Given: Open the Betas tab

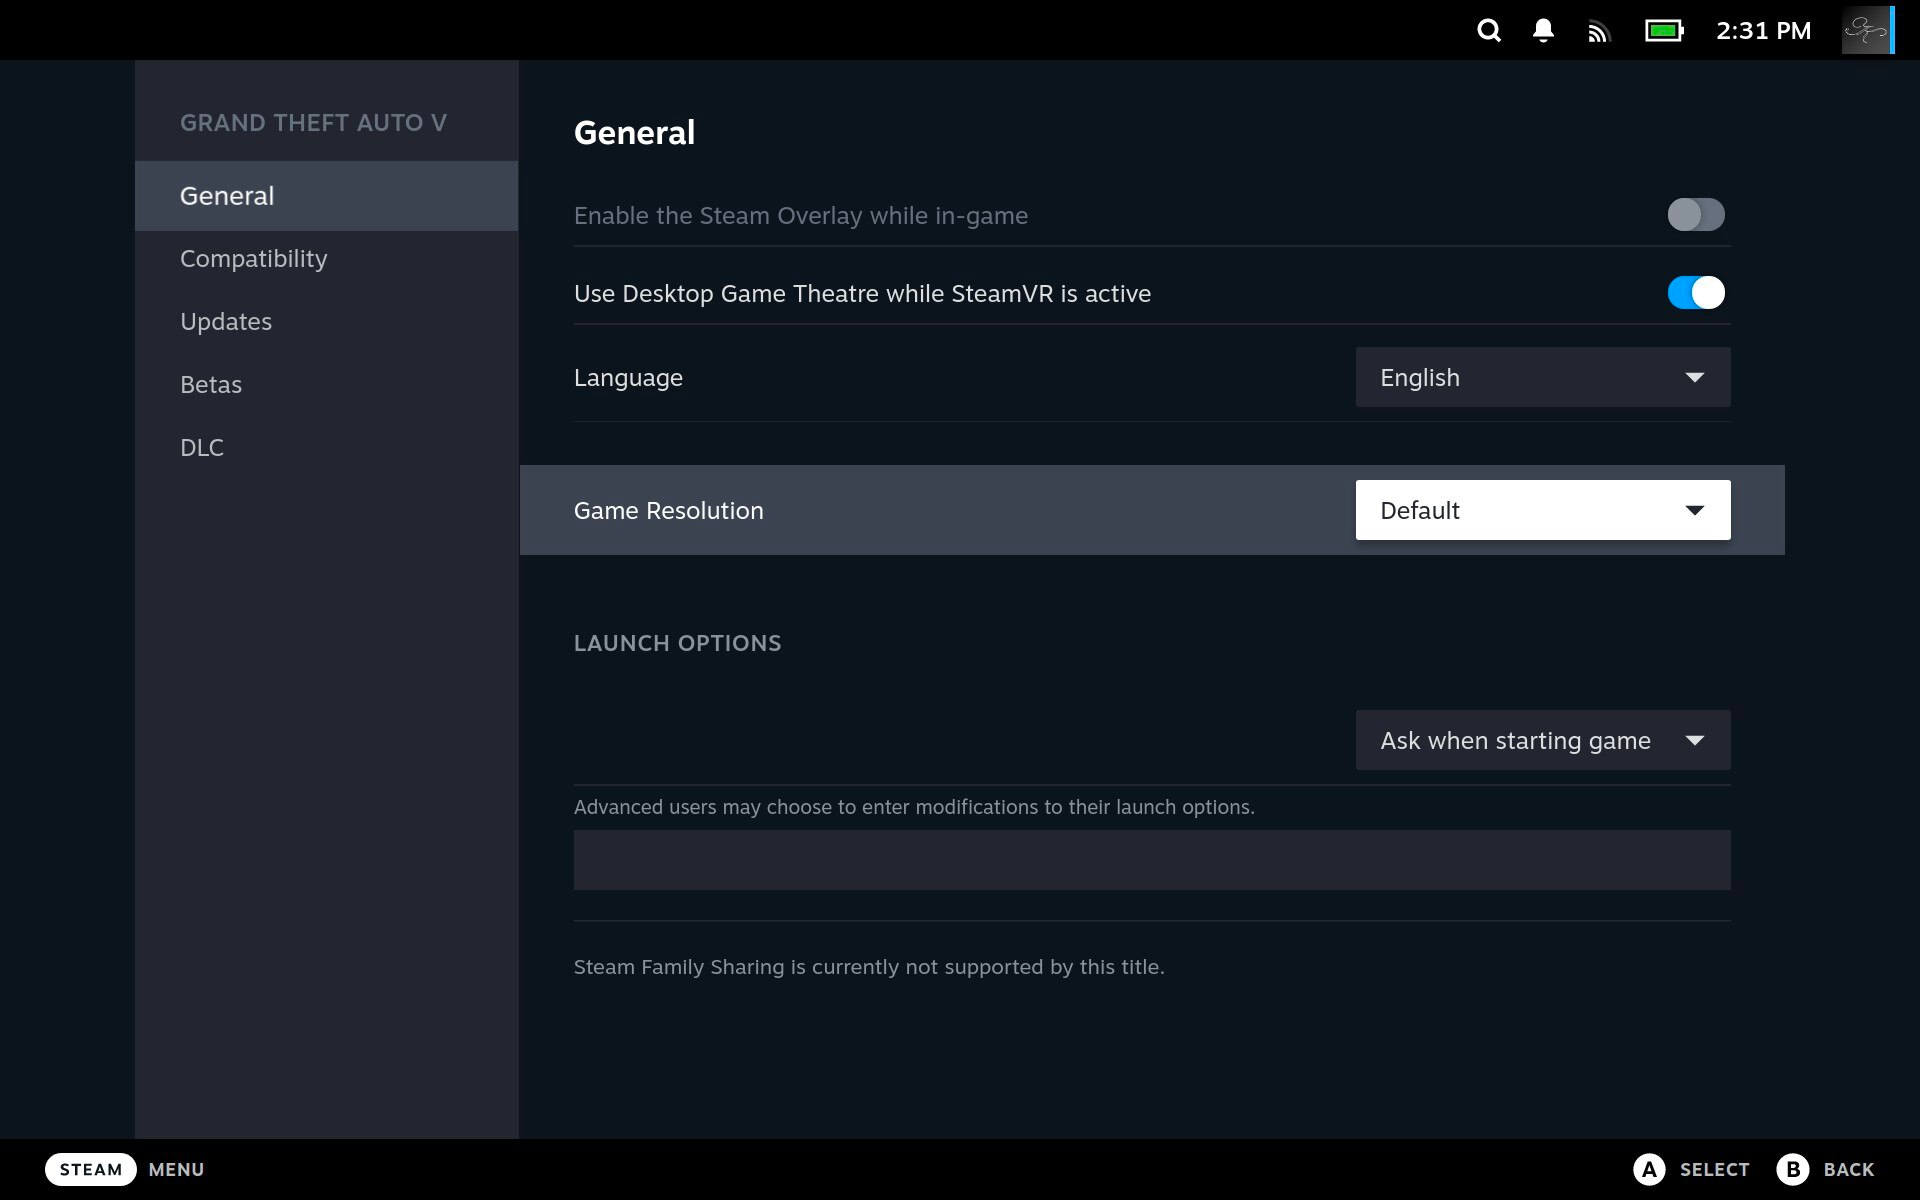Looking at the screenshot, I should tap(326, 385).
